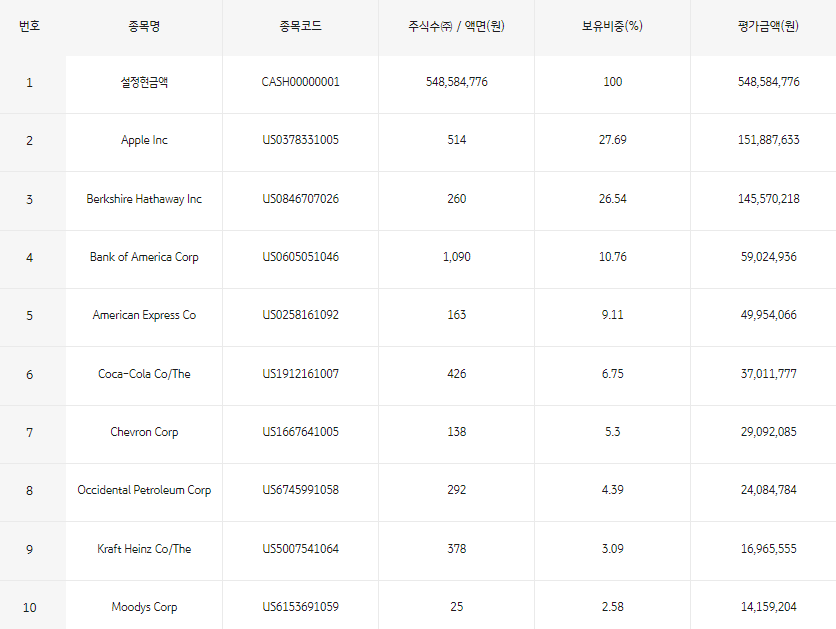Screen dimensions: 836x629
Task: Select Chevron Corp name cell
Action: (x=144, y=432)
